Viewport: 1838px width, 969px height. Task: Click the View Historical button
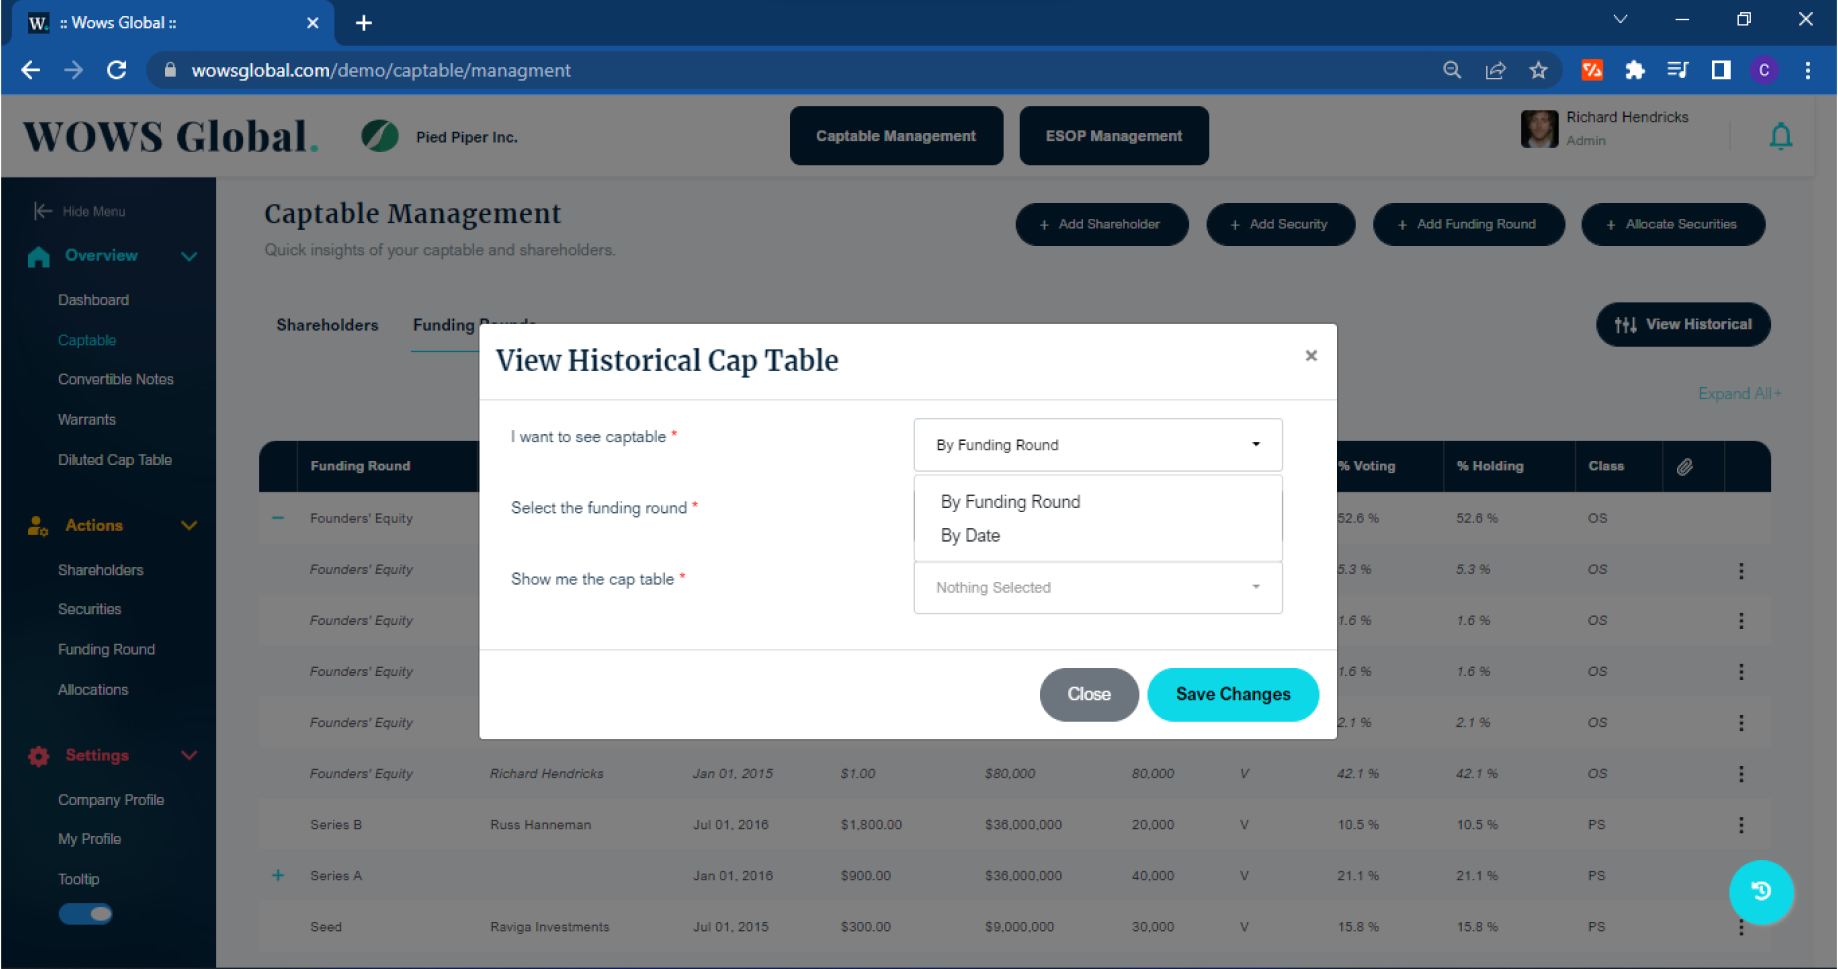[x=1683, y=325]
